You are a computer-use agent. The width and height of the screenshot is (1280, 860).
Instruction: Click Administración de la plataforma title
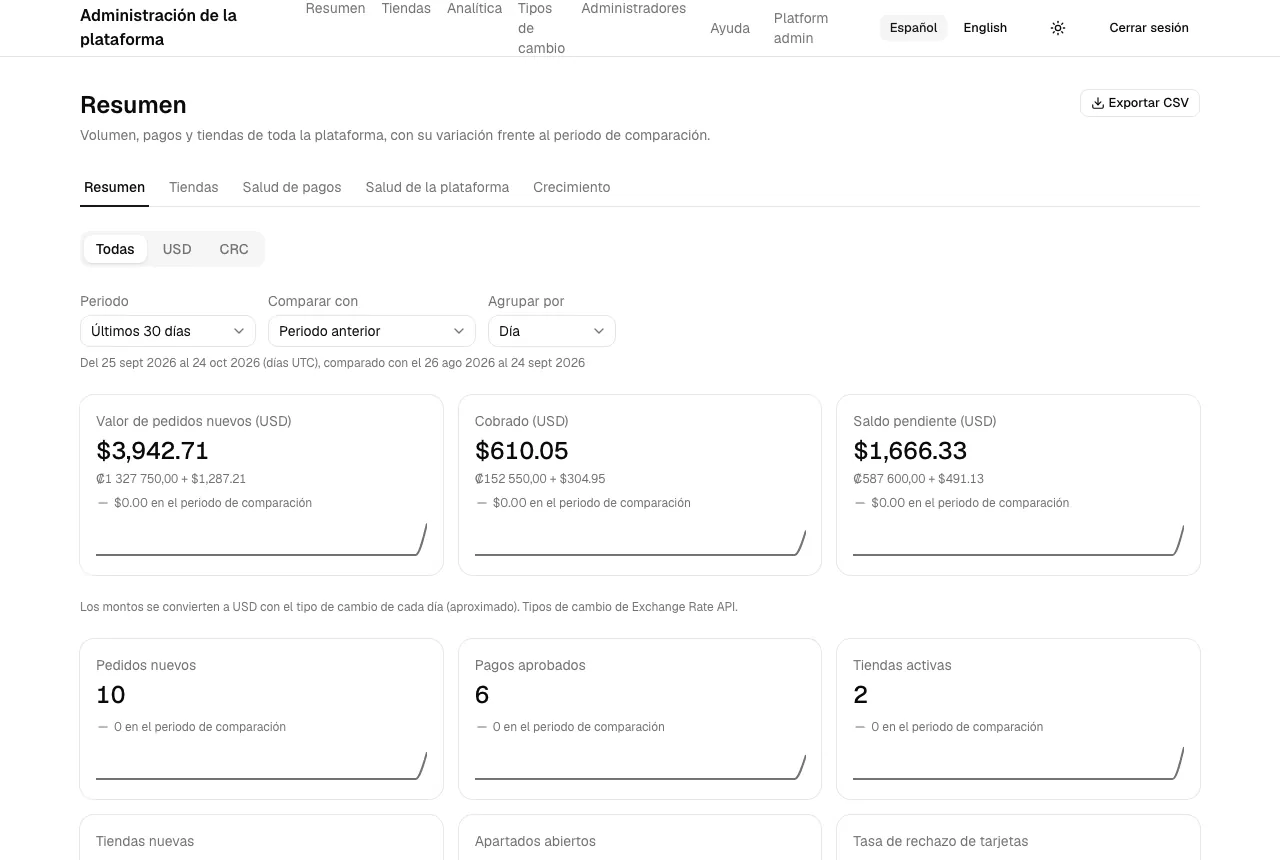pyautogui.click(x=158, y=28)
